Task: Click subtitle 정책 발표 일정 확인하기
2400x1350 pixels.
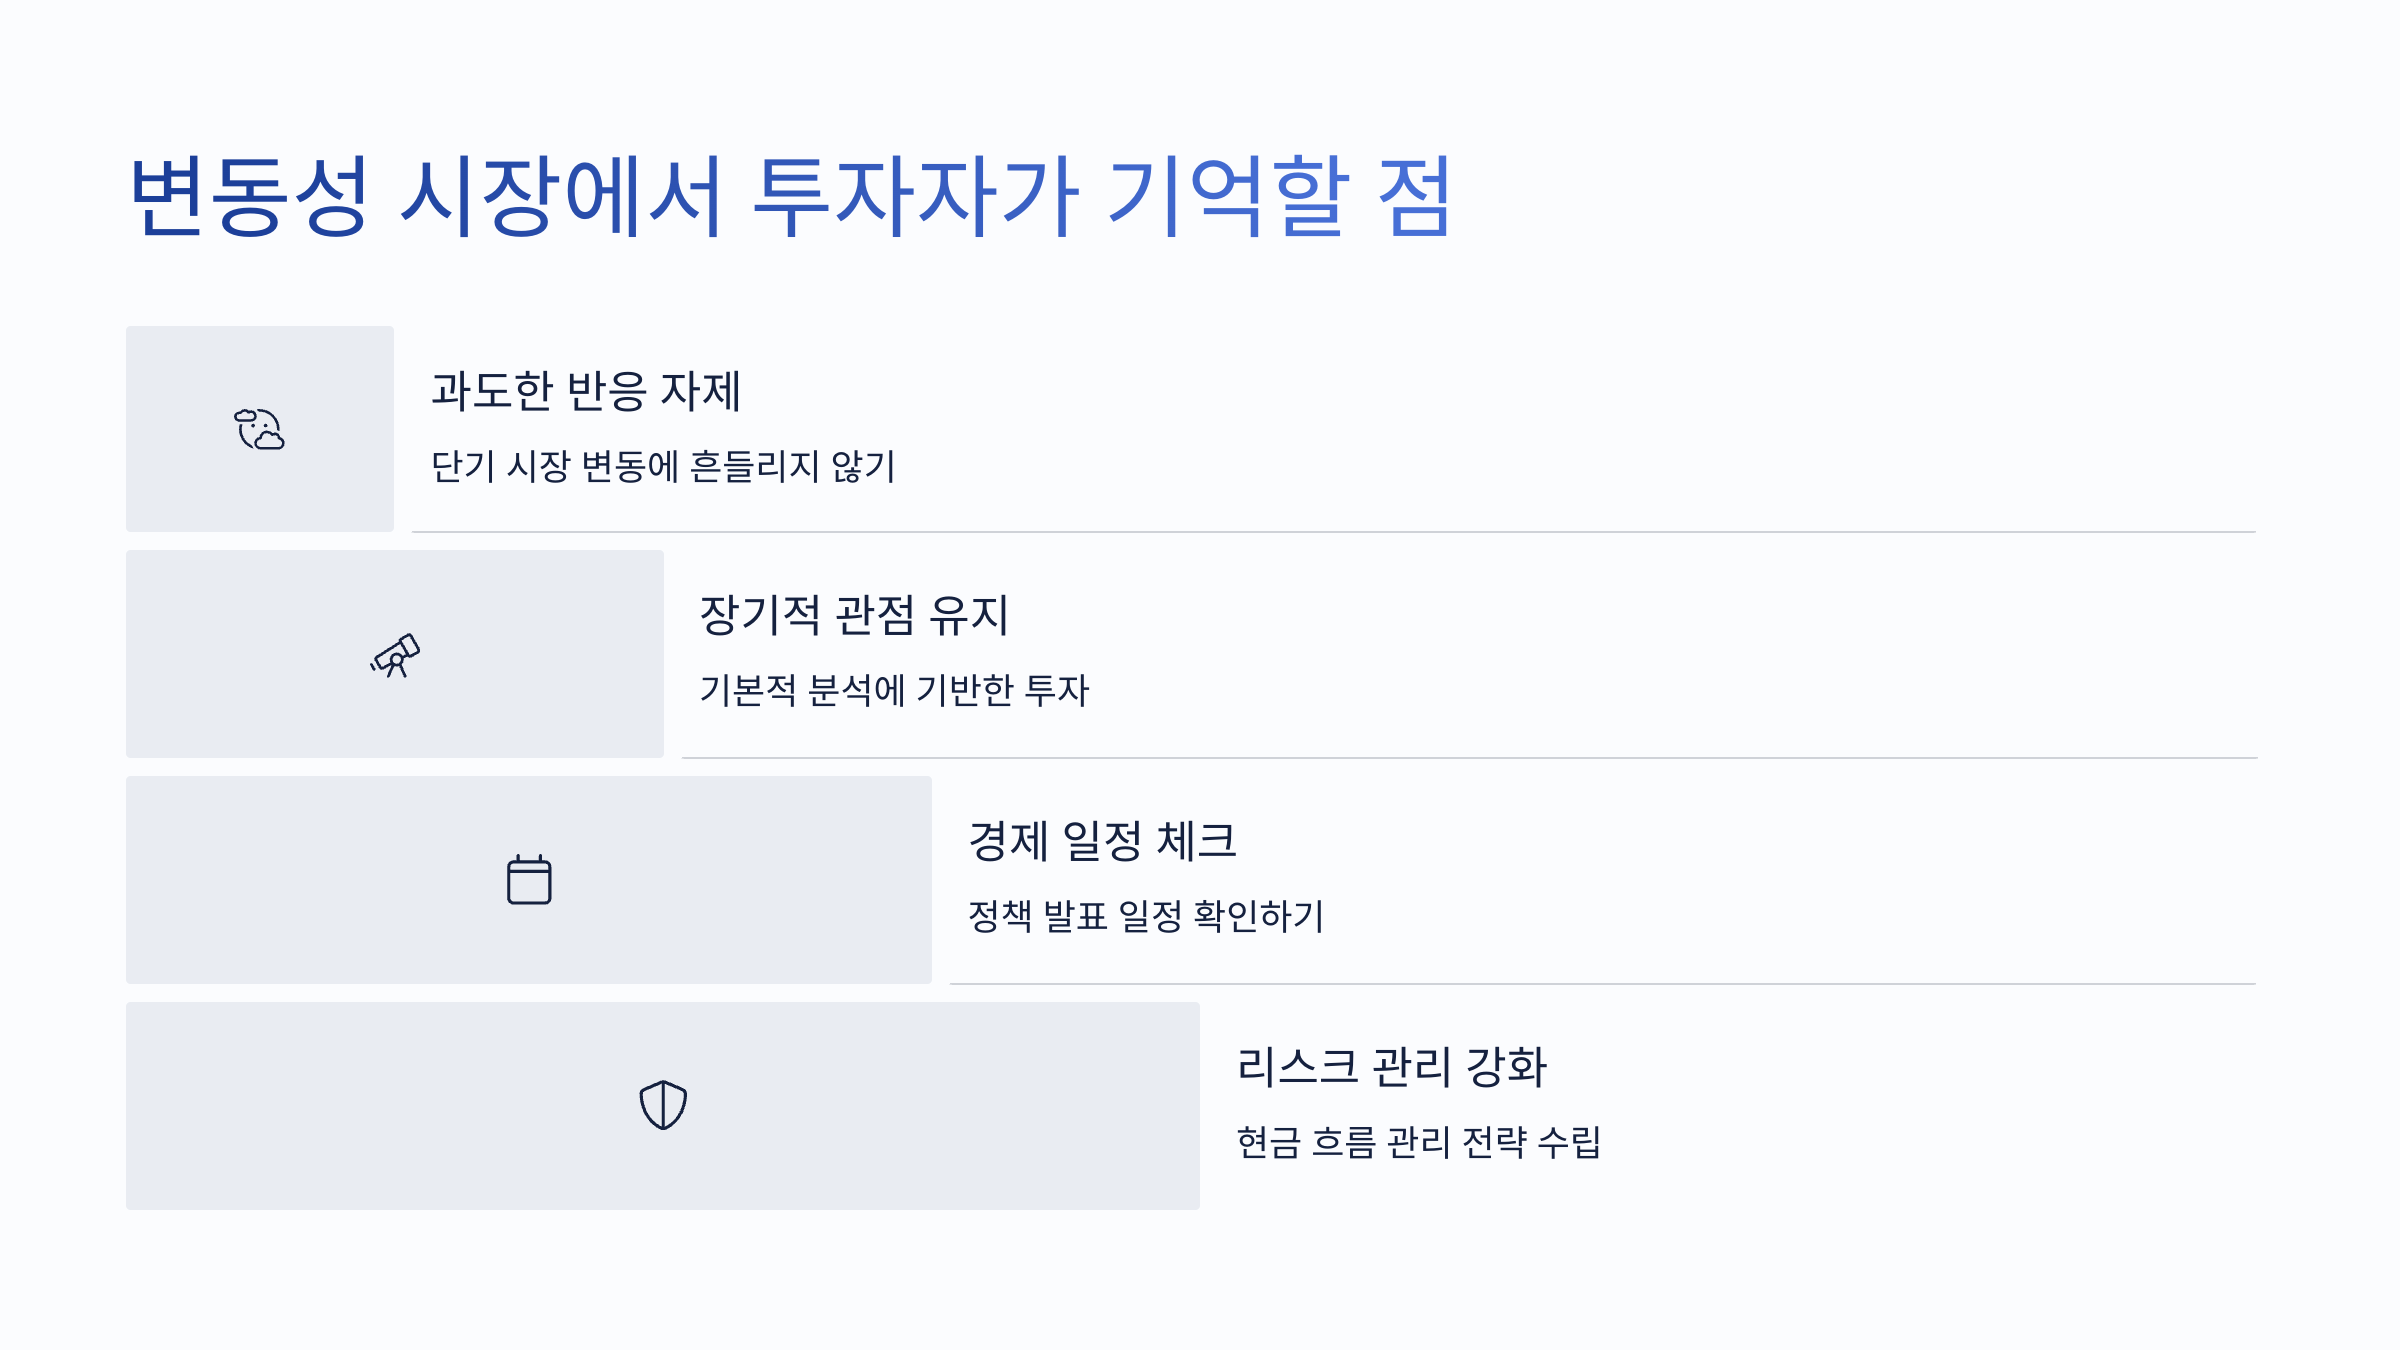Action: click(x=1146, y=916)
